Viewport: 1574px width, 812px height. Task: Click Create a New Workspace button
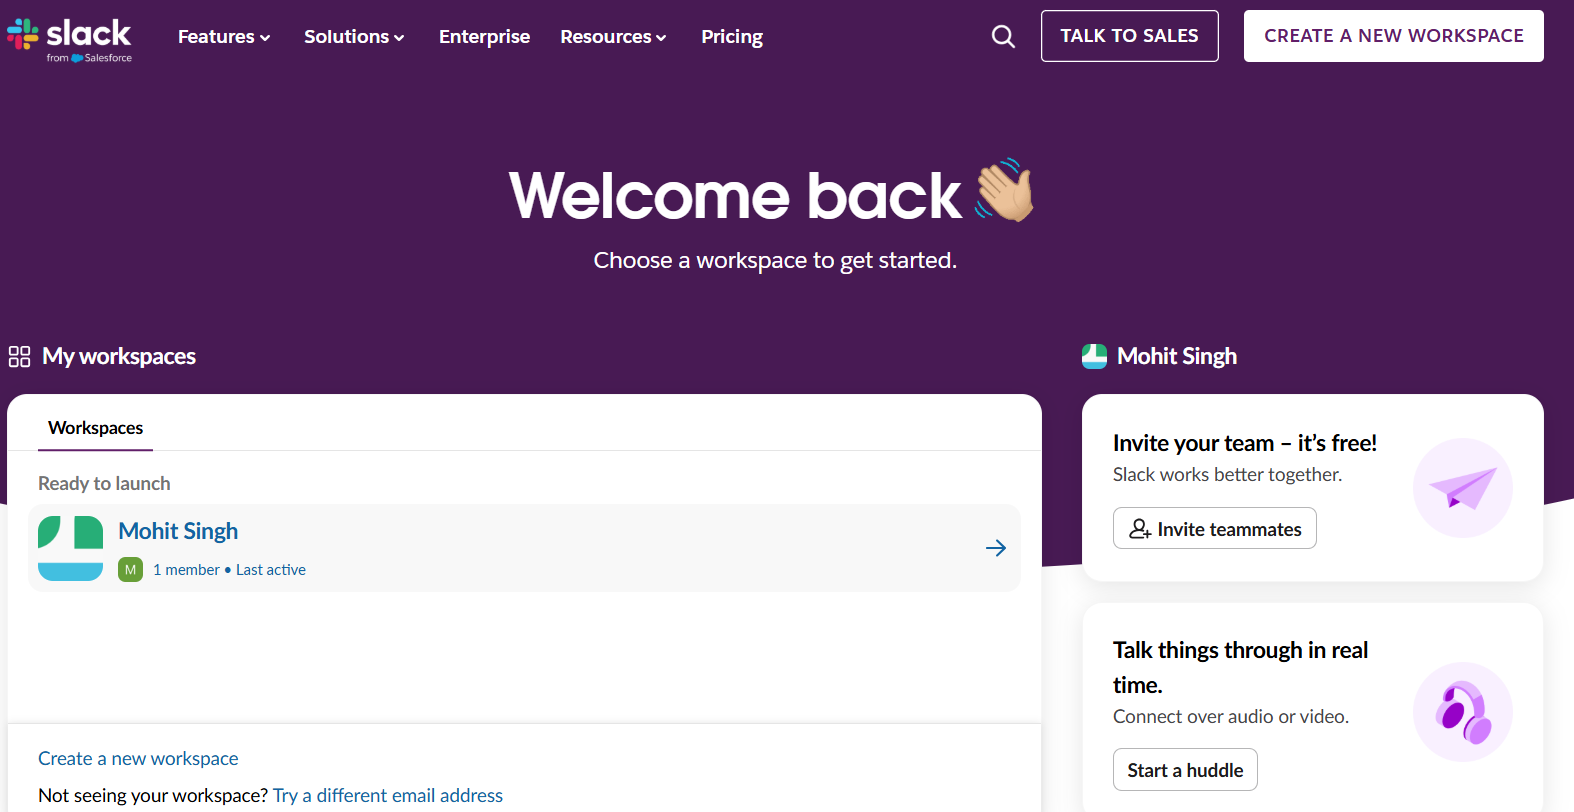pos(1393,36)
